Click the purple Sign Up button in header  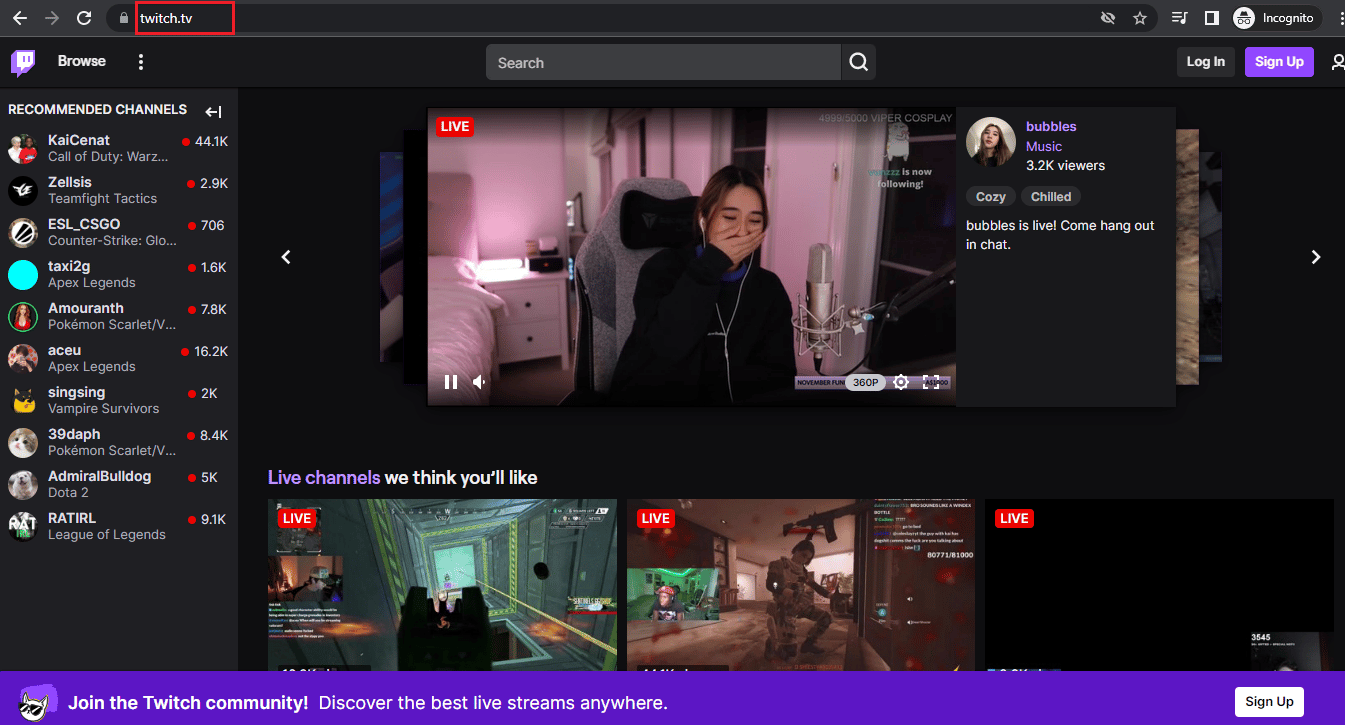pos(1279,61)
